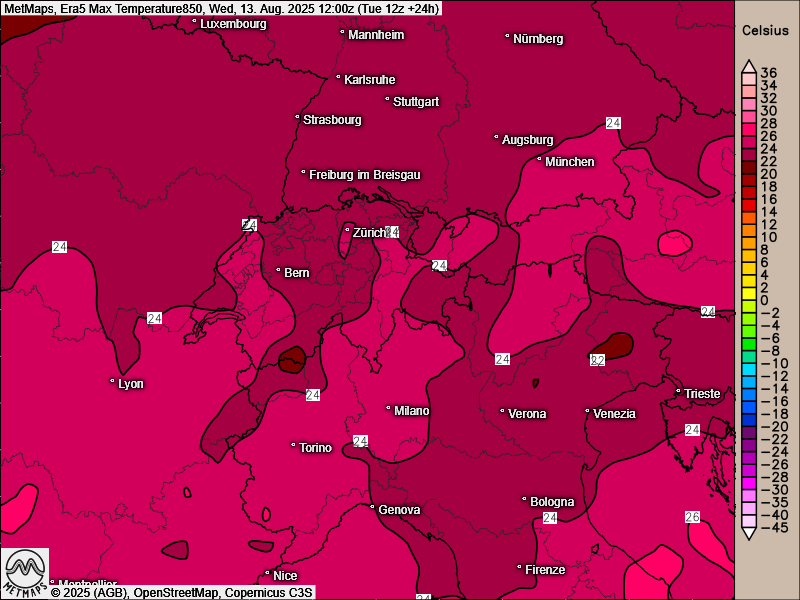Viewport: 800px width, 600px height.
Task: Select the Trieste city label
Action: (x=702, y=394)
